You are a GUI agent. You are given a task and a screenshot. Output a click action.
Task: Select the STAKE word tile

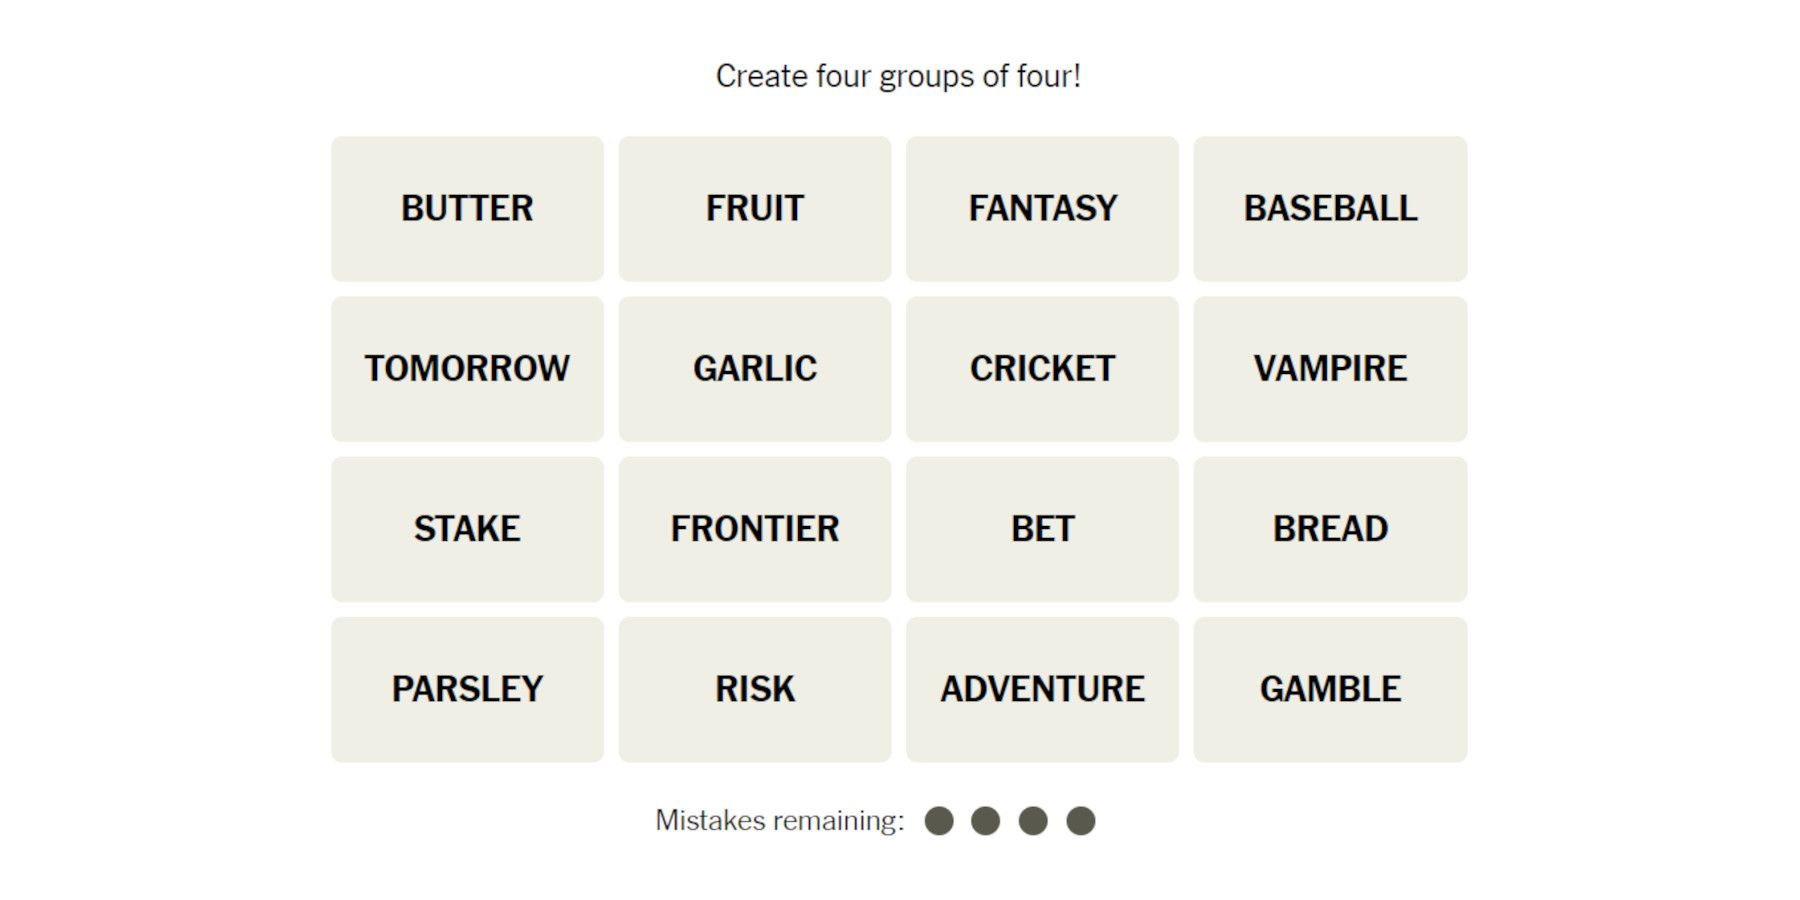coord(467,529)
